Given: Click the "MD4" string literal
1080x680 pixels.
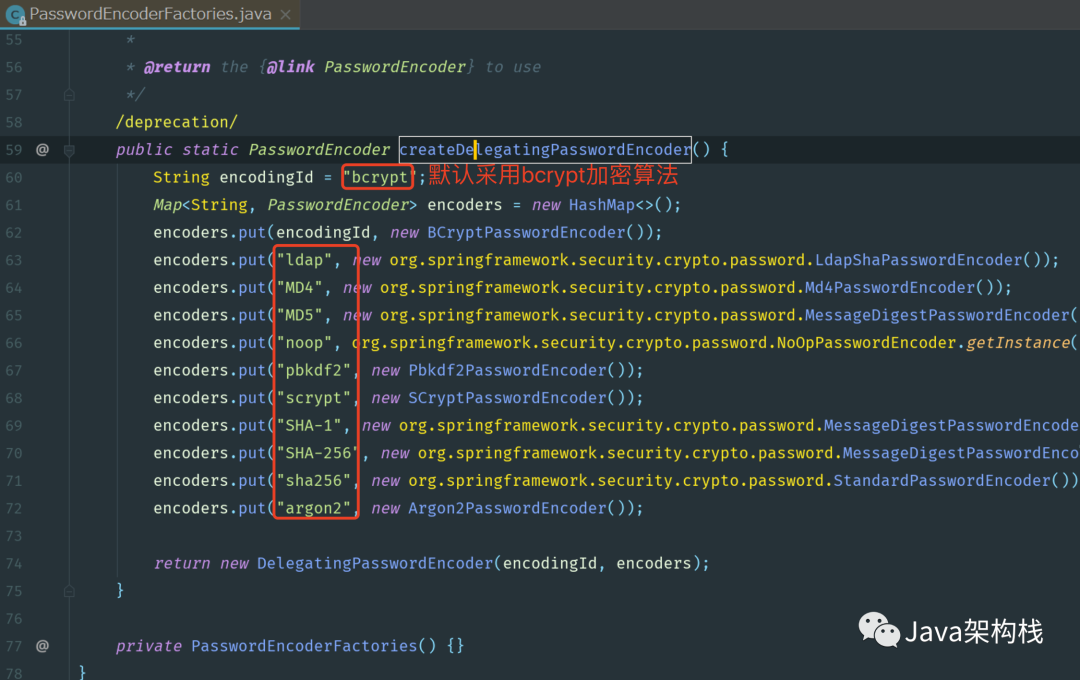Looking at the screenshot, I should (x=300, y=287).
